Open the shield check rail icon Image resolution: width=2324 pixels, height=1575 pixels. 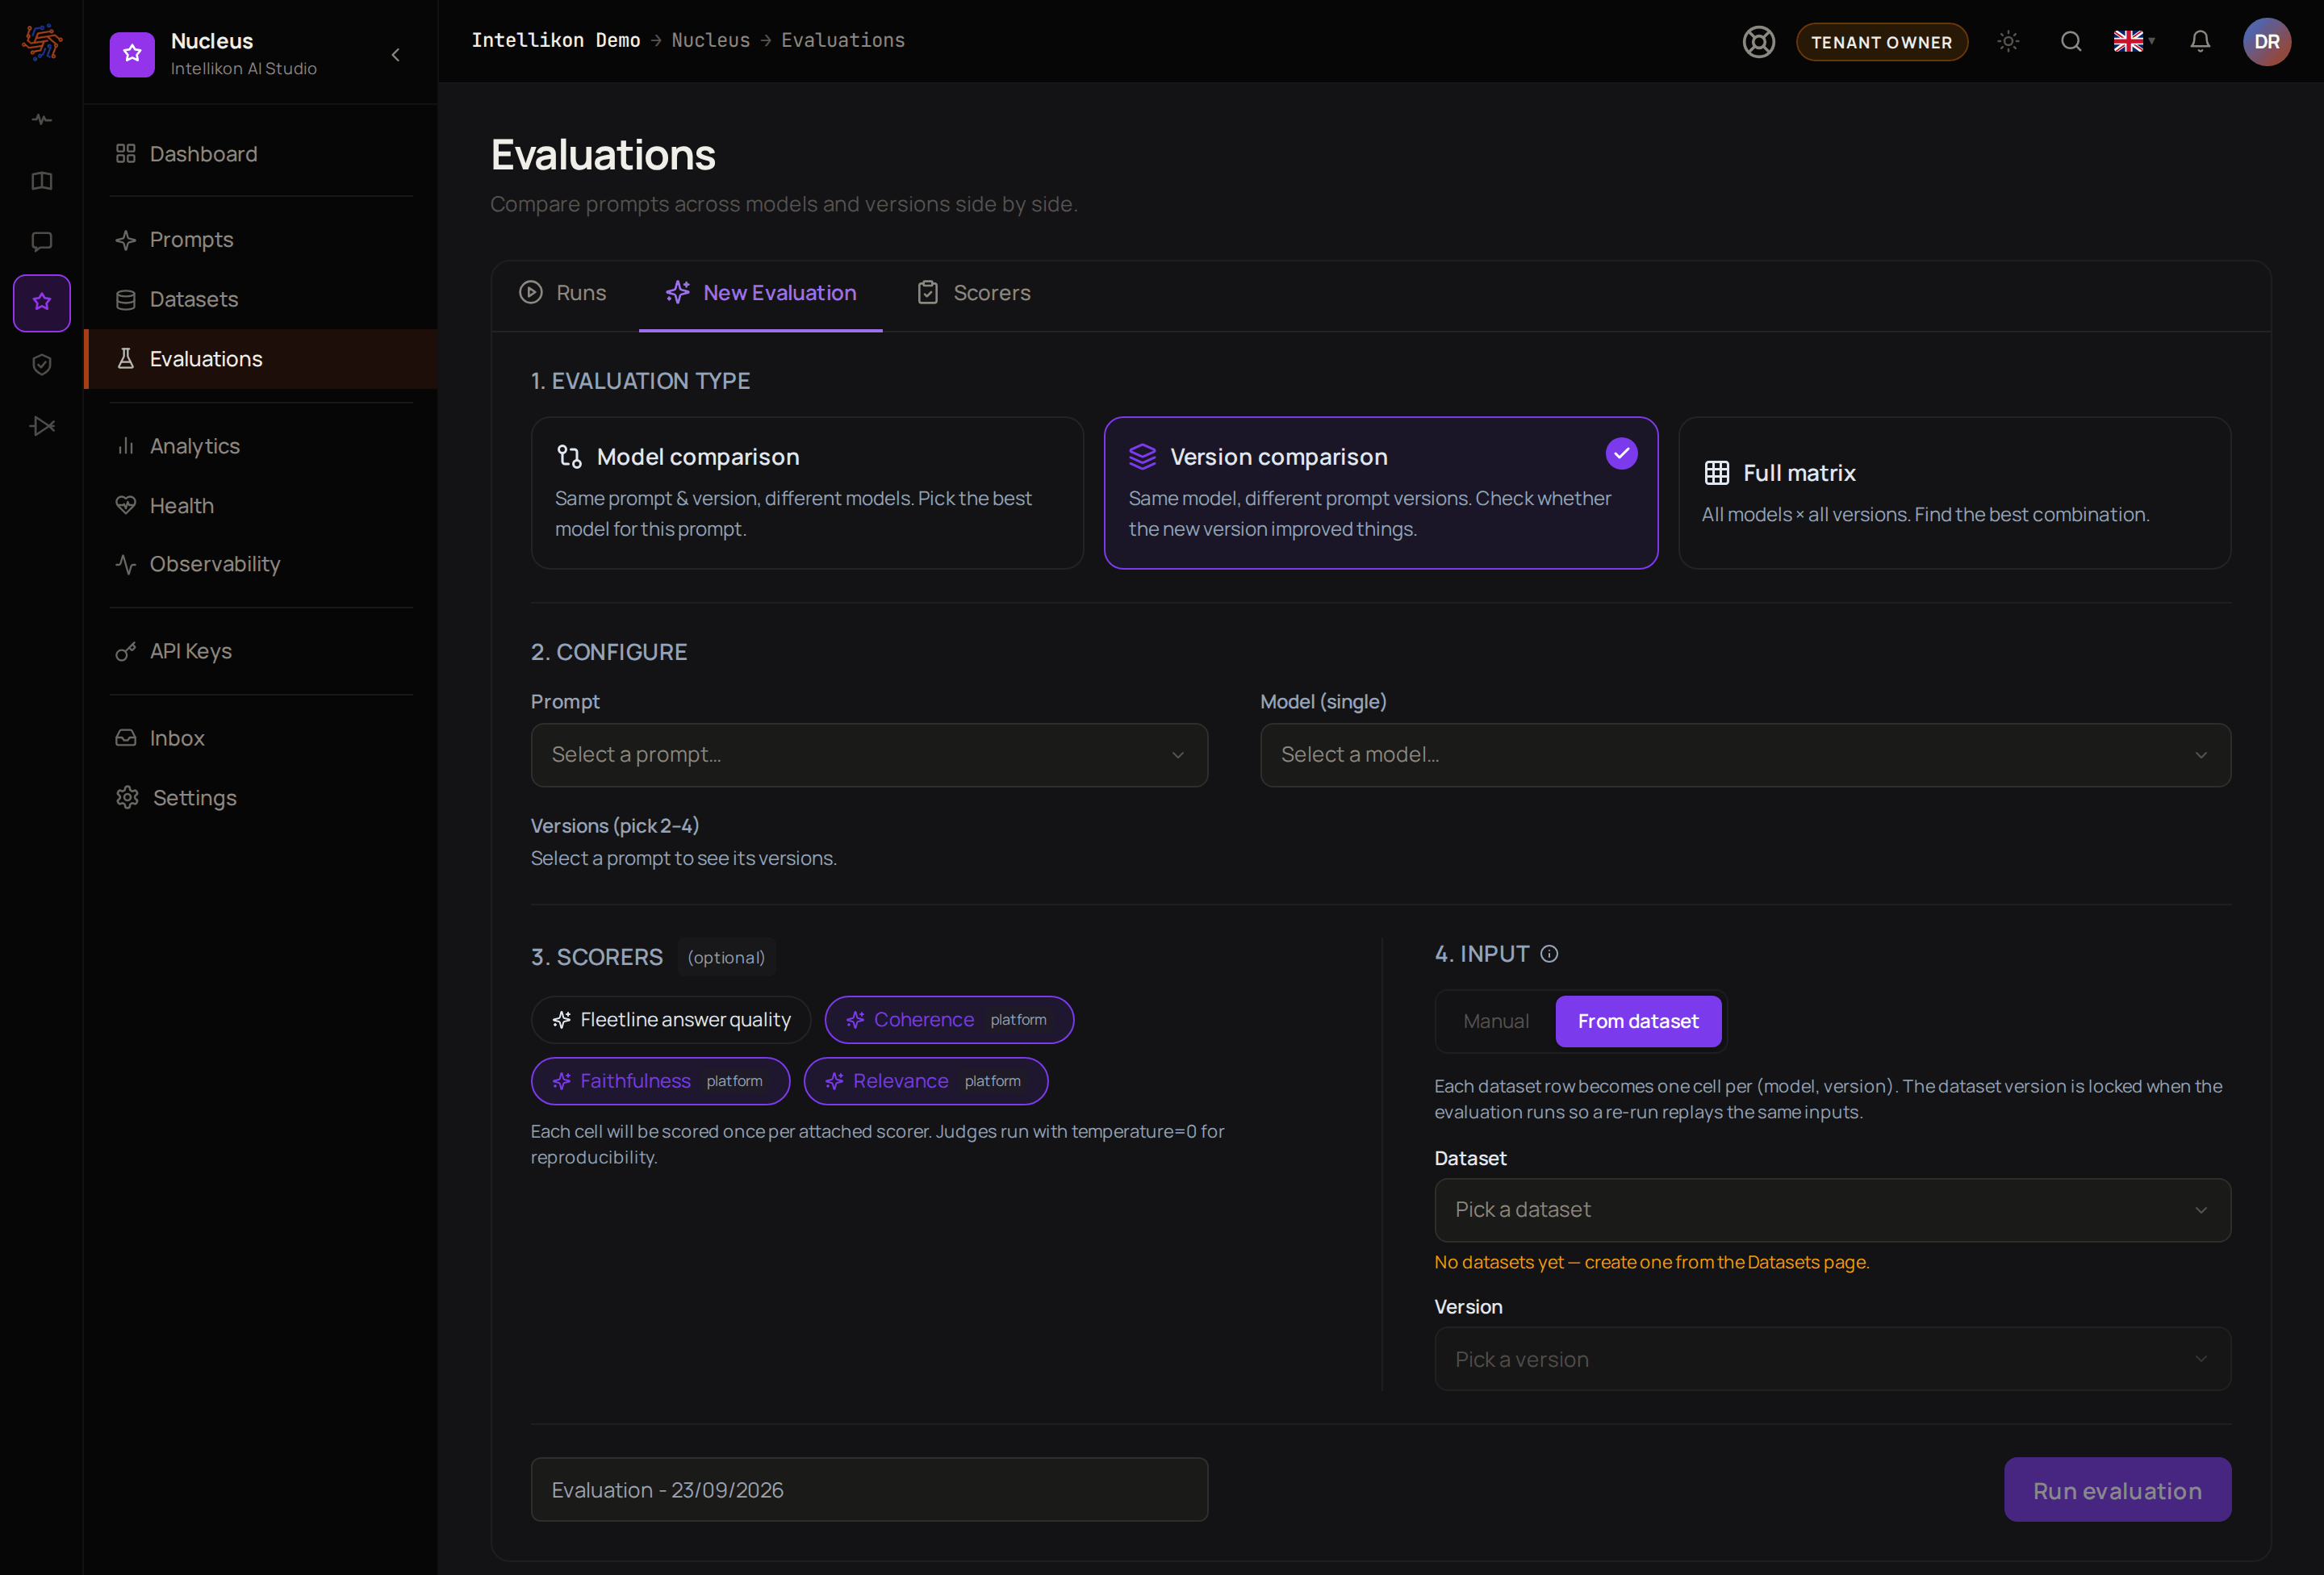[x=42, y=365]
